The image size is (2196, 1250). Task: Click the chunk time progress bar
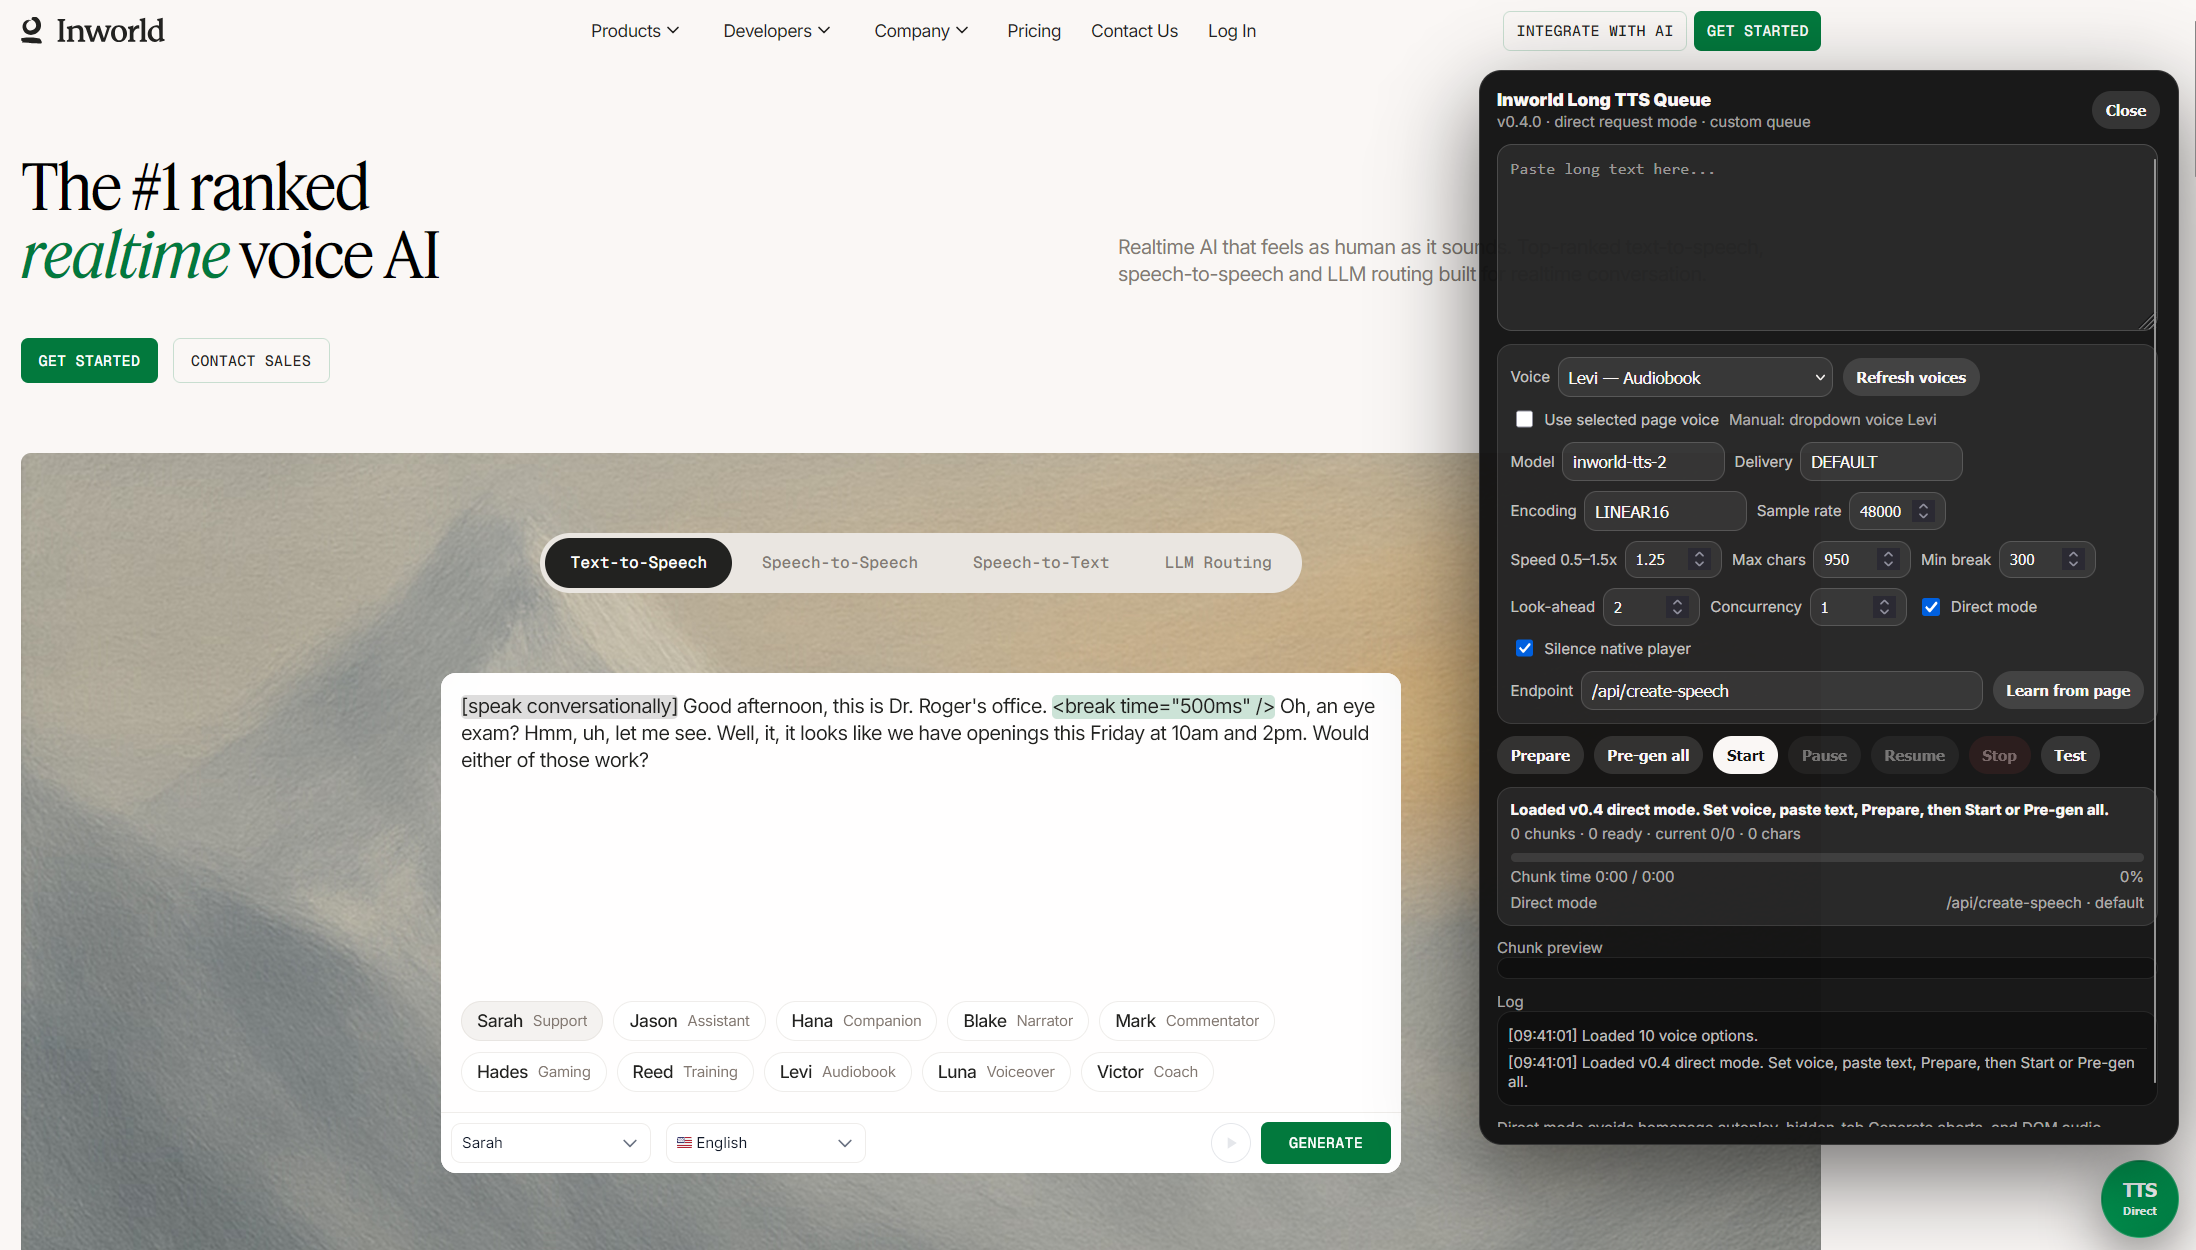pos(1826,858)
